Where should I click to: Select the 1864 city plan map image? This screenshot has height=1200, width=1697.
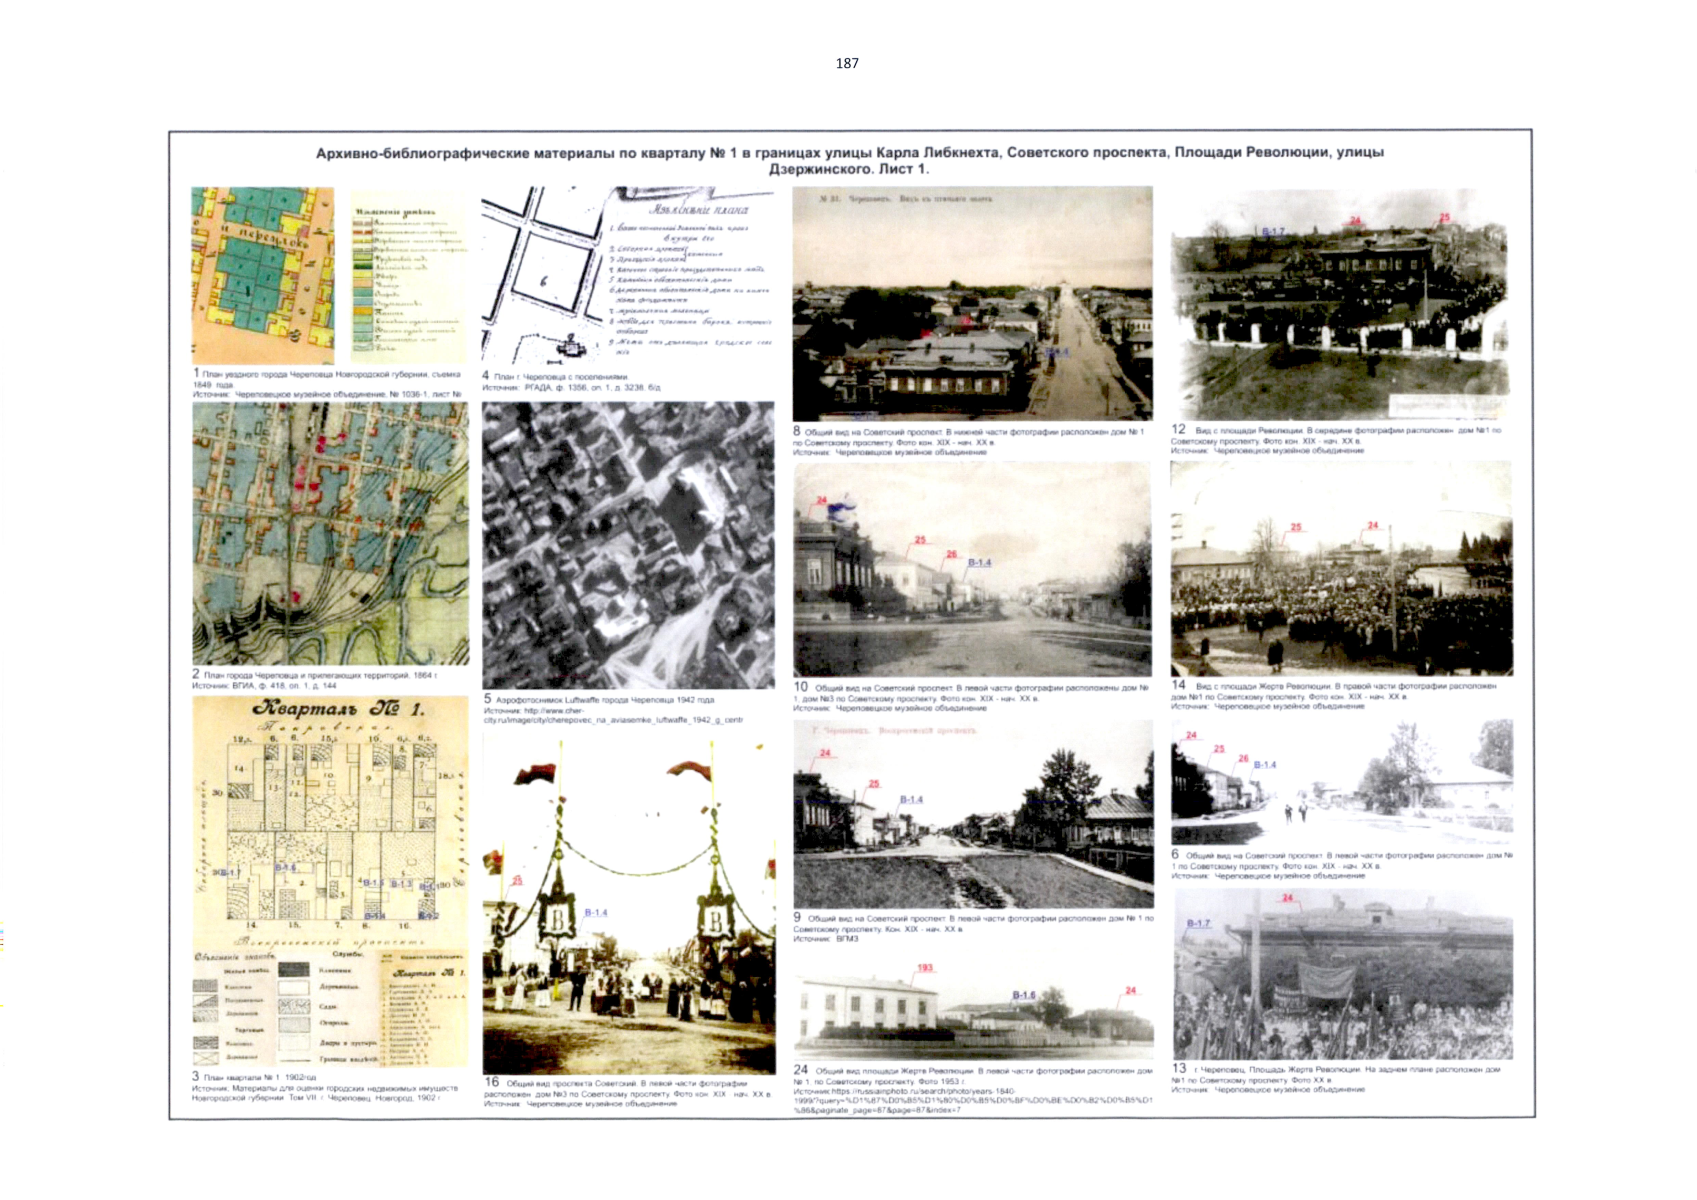pos(330,533)
